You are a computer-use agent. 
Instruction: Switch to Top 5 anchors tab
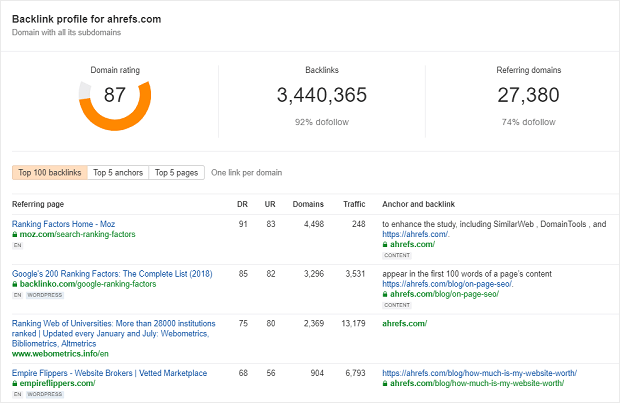pos(118,173)
